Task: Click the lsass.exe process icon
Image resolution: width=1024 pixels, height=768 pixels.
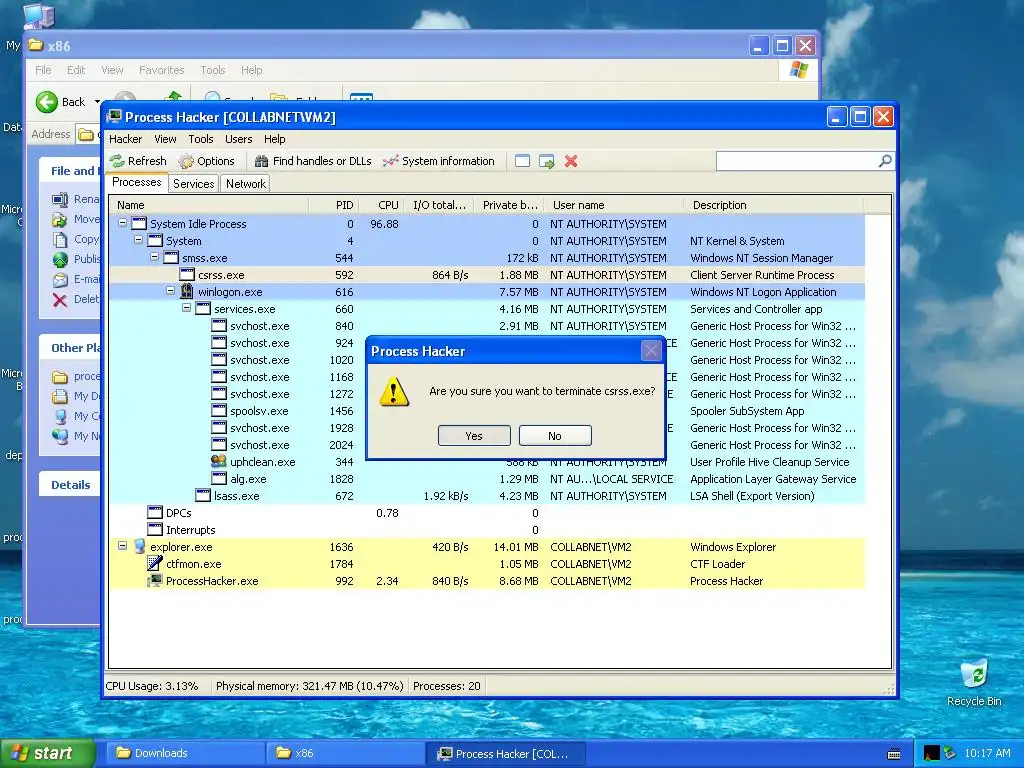Action: click(x=203, y=495)
